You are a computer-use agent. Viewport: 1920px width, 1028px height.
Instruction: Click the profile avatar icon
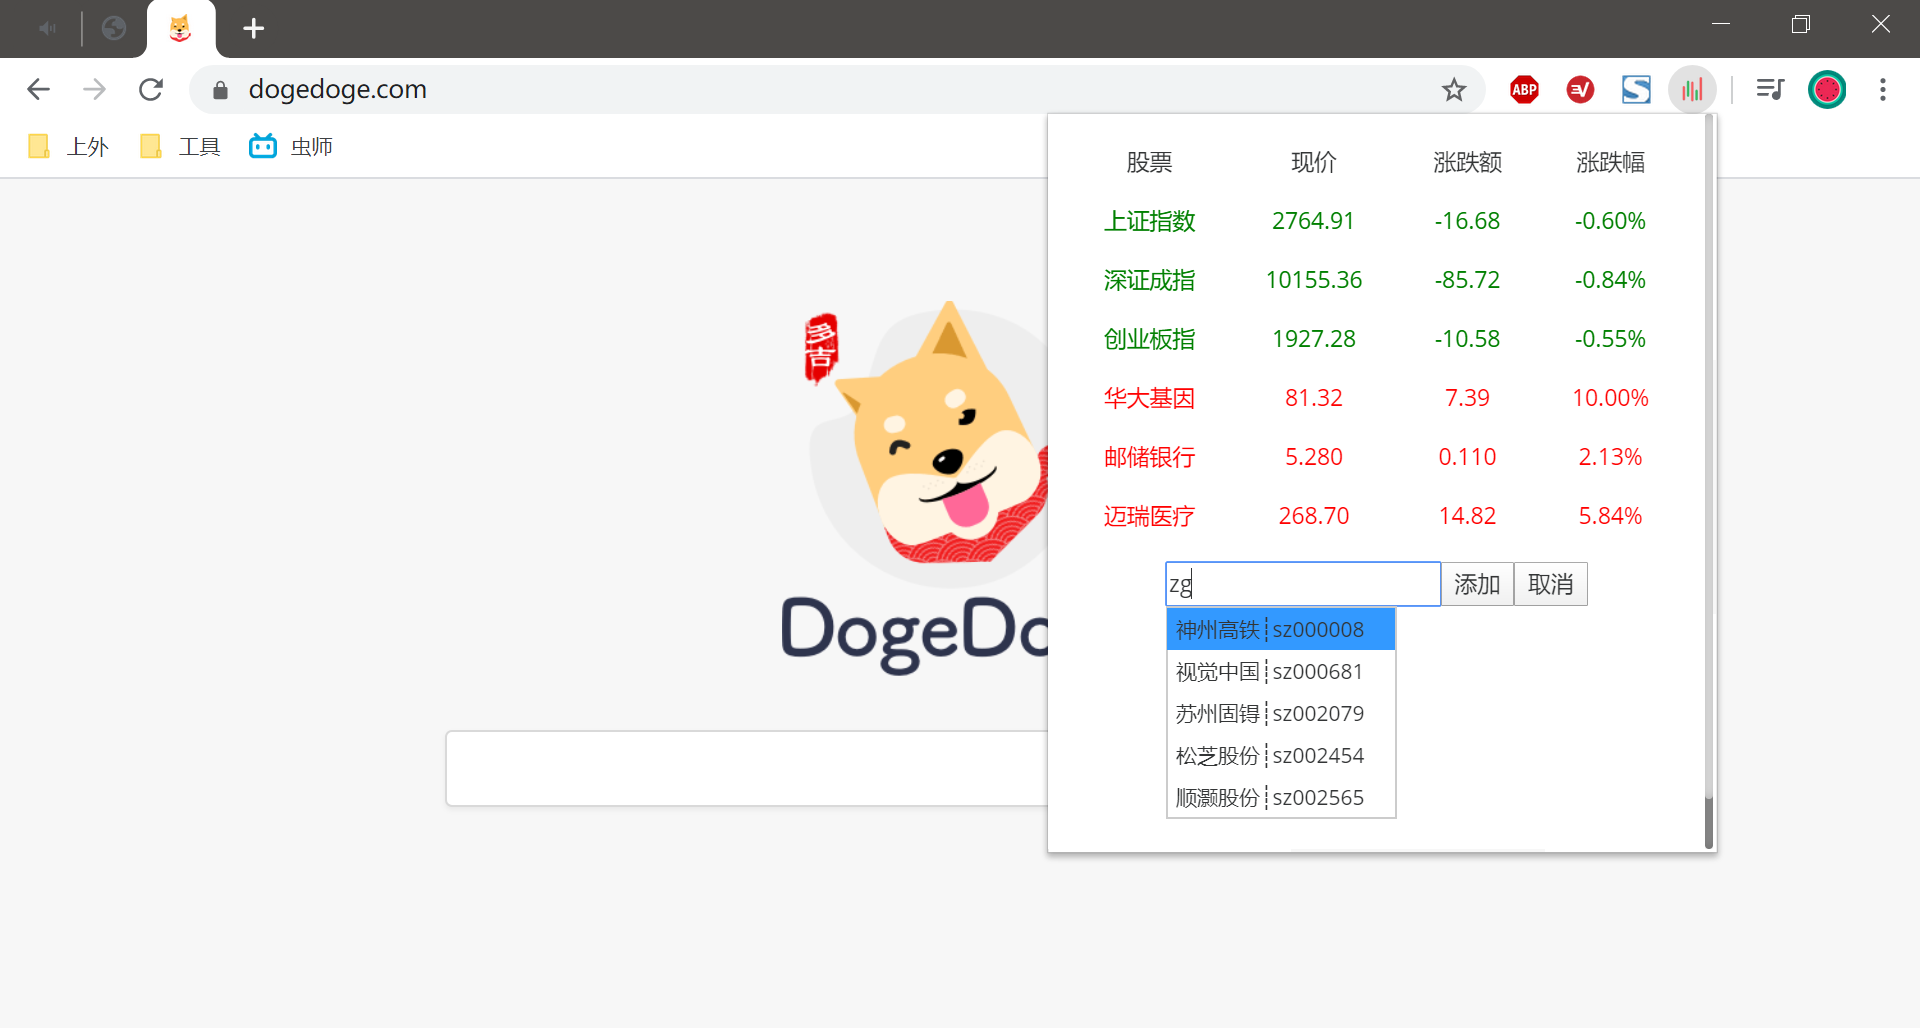click(1827, 90)
